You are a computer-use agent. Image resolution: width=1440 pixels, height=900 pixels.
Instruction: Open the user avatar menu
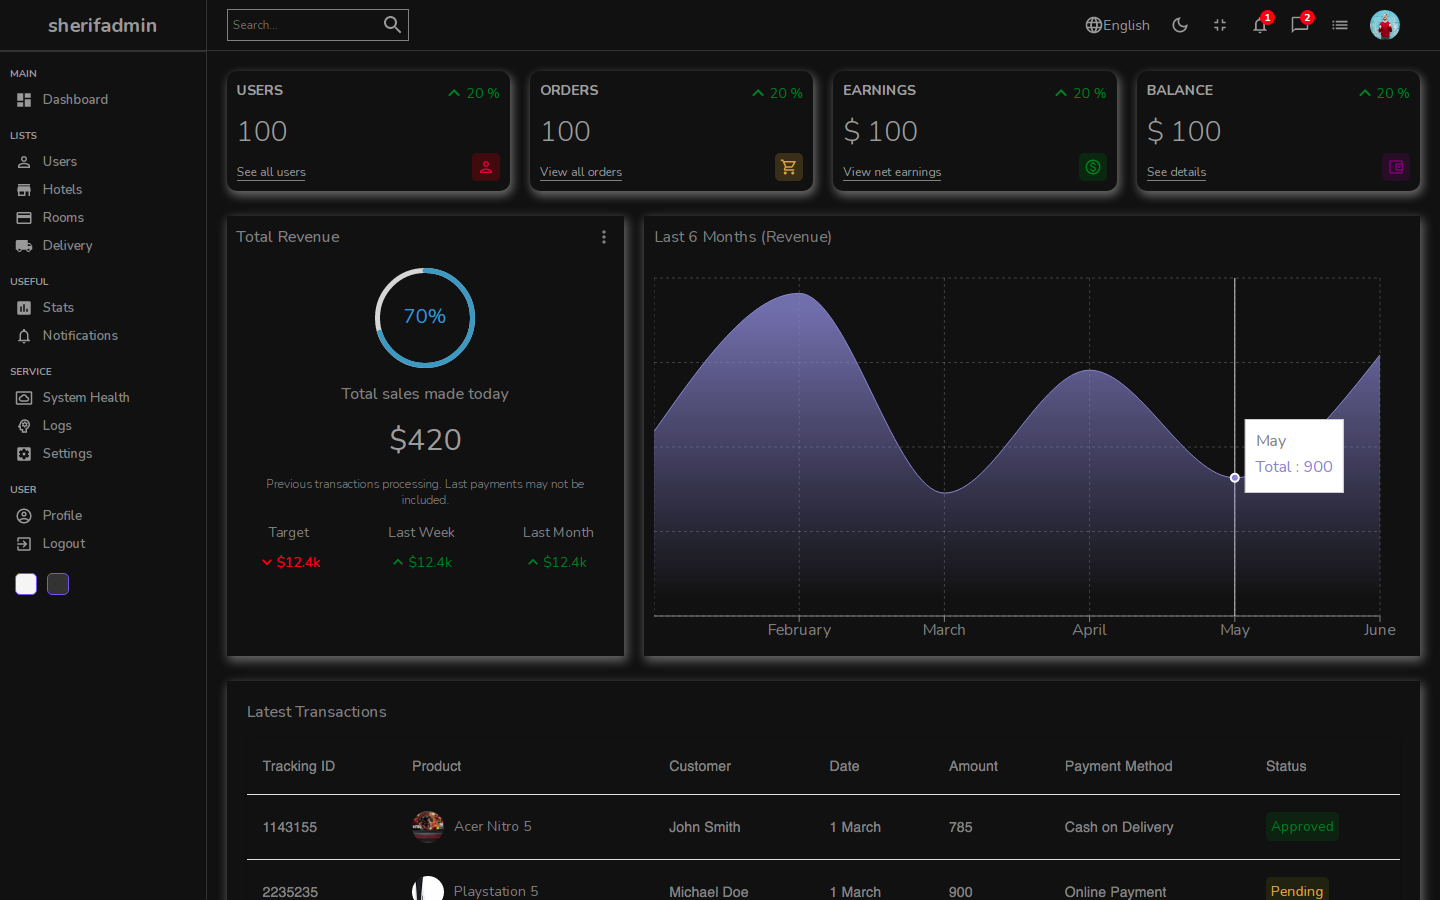pyautogui.click(x=1385, y=25)
